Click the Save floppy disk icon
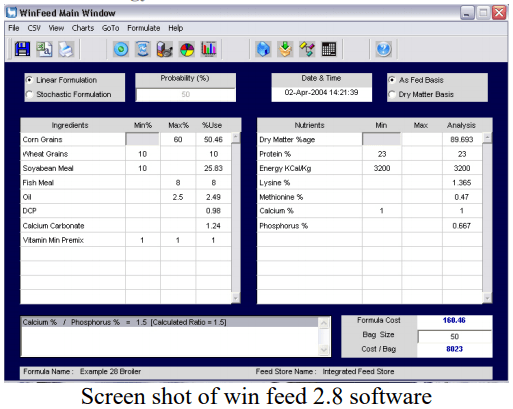The height and width of the screenshot is (409, 513). tap(22, 49)
